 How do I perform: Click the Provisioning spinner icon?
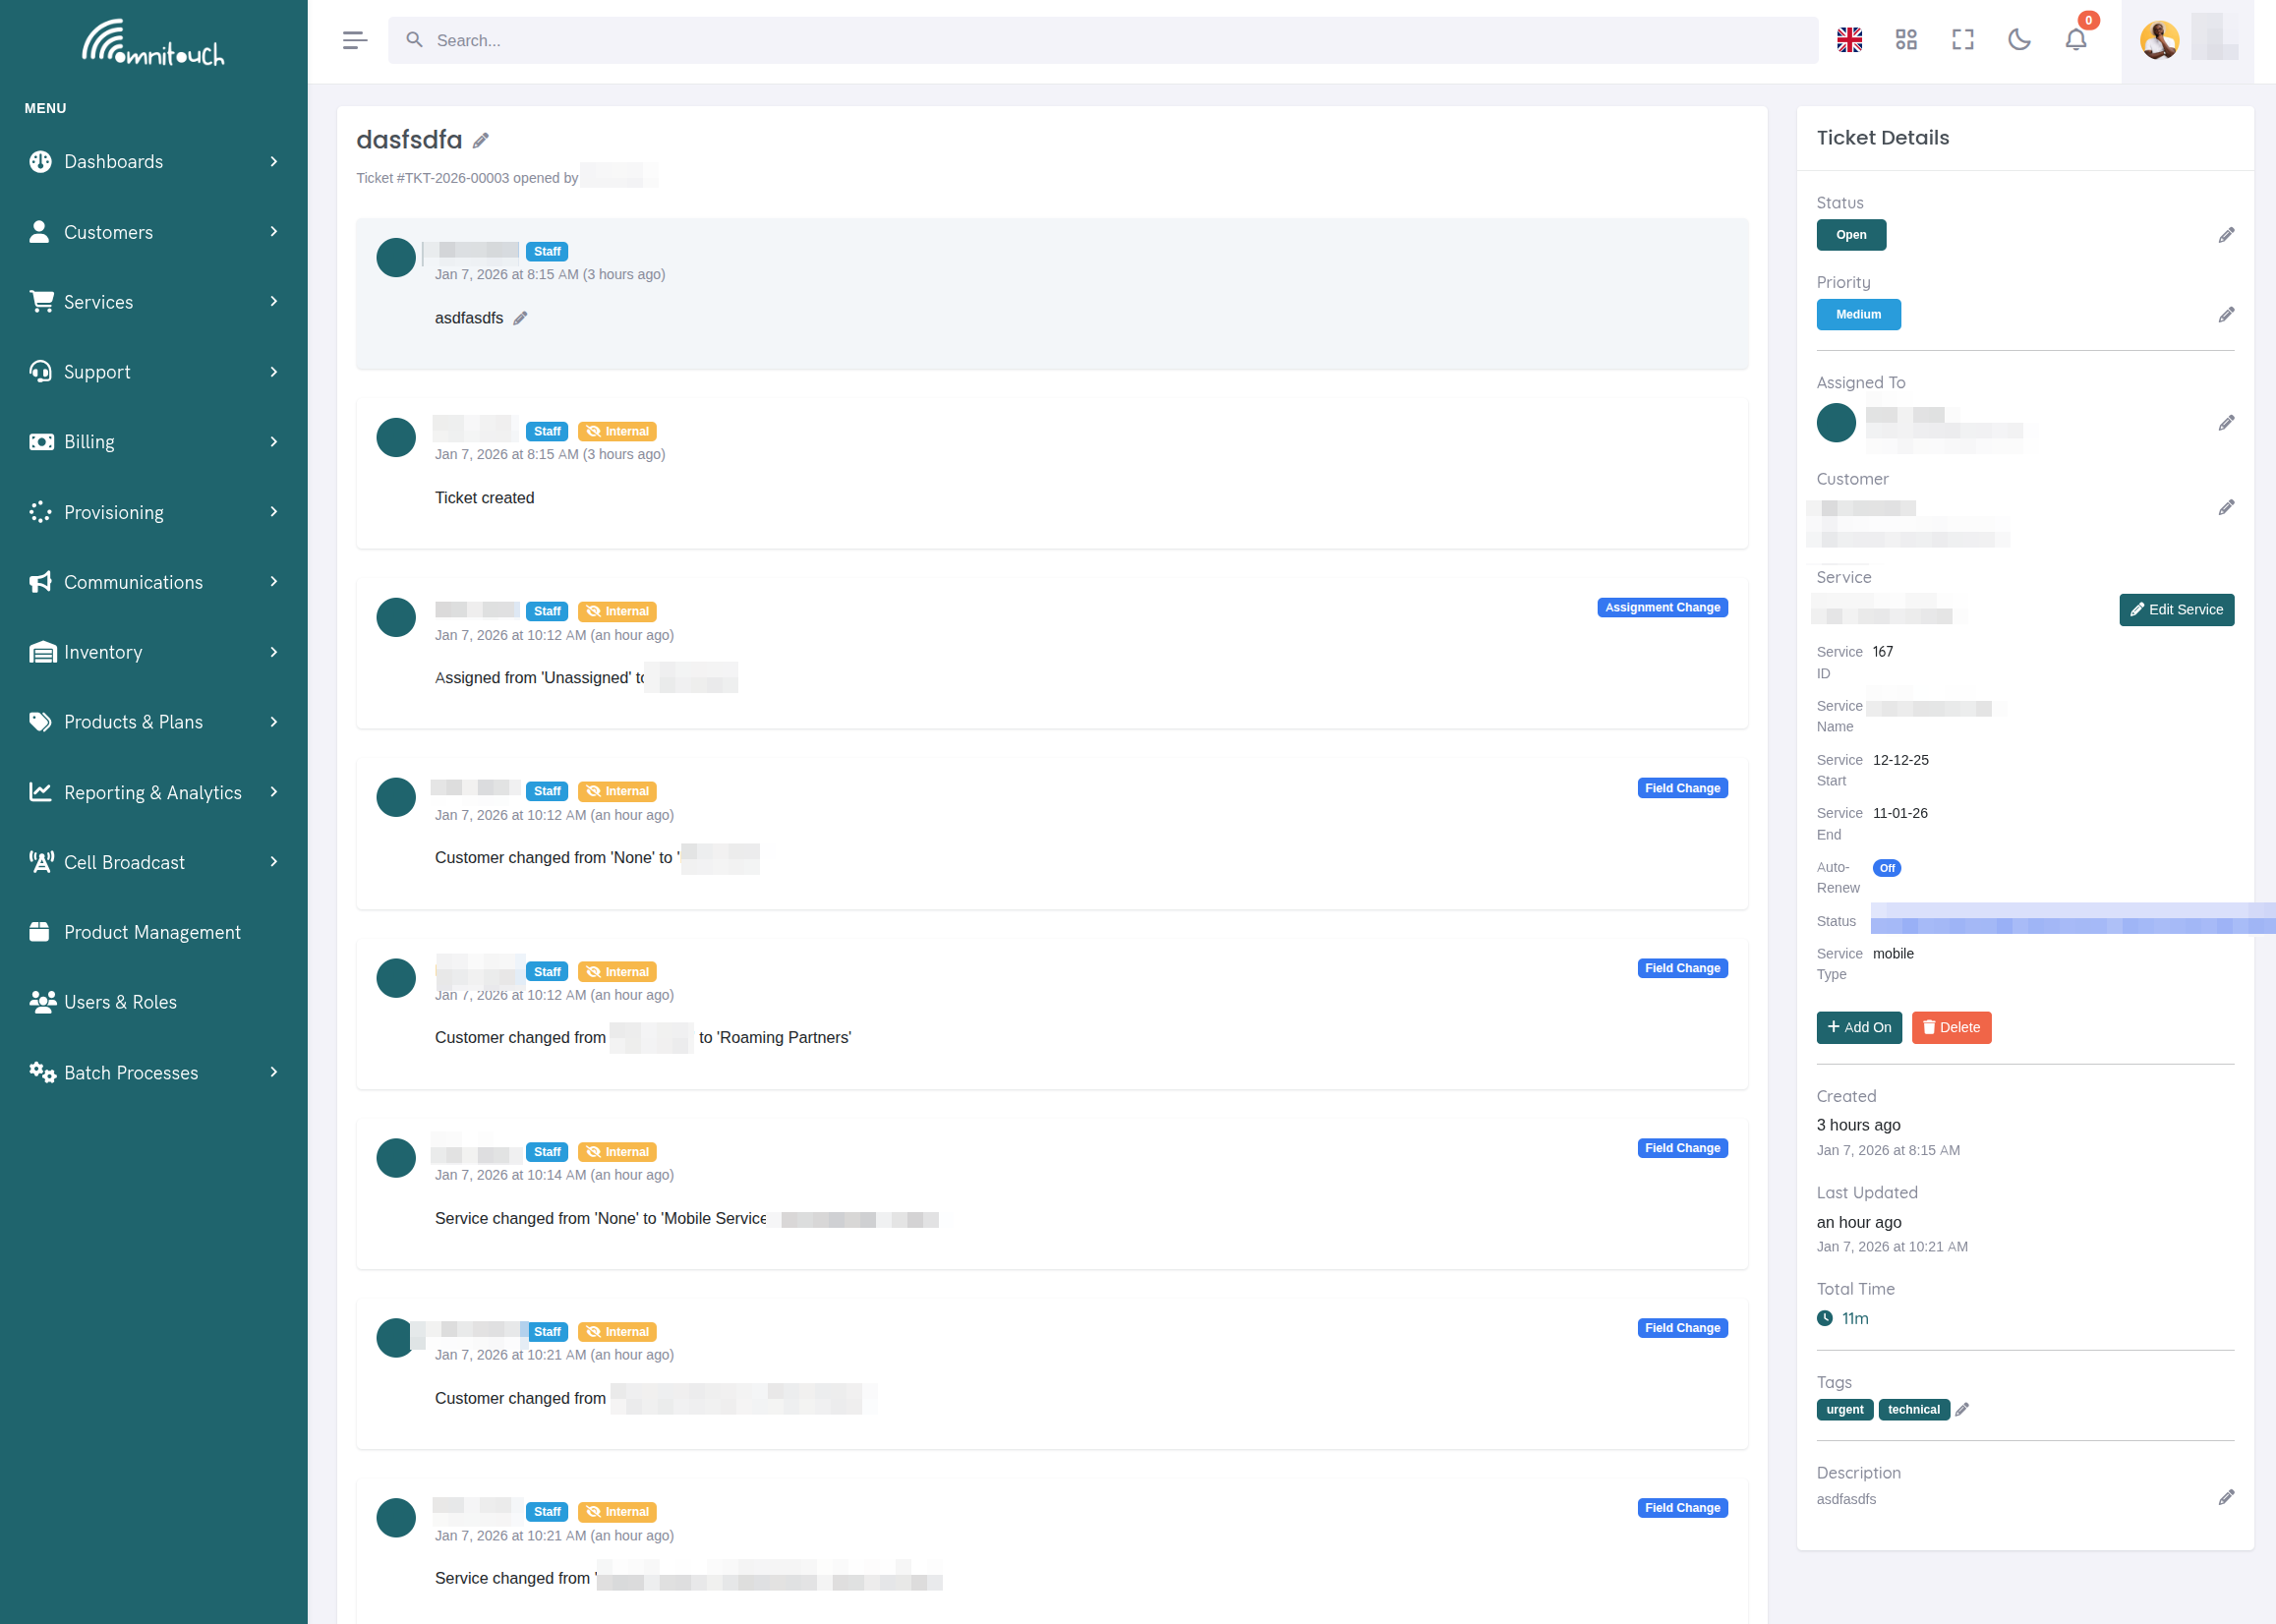click(x=41, y=512)
